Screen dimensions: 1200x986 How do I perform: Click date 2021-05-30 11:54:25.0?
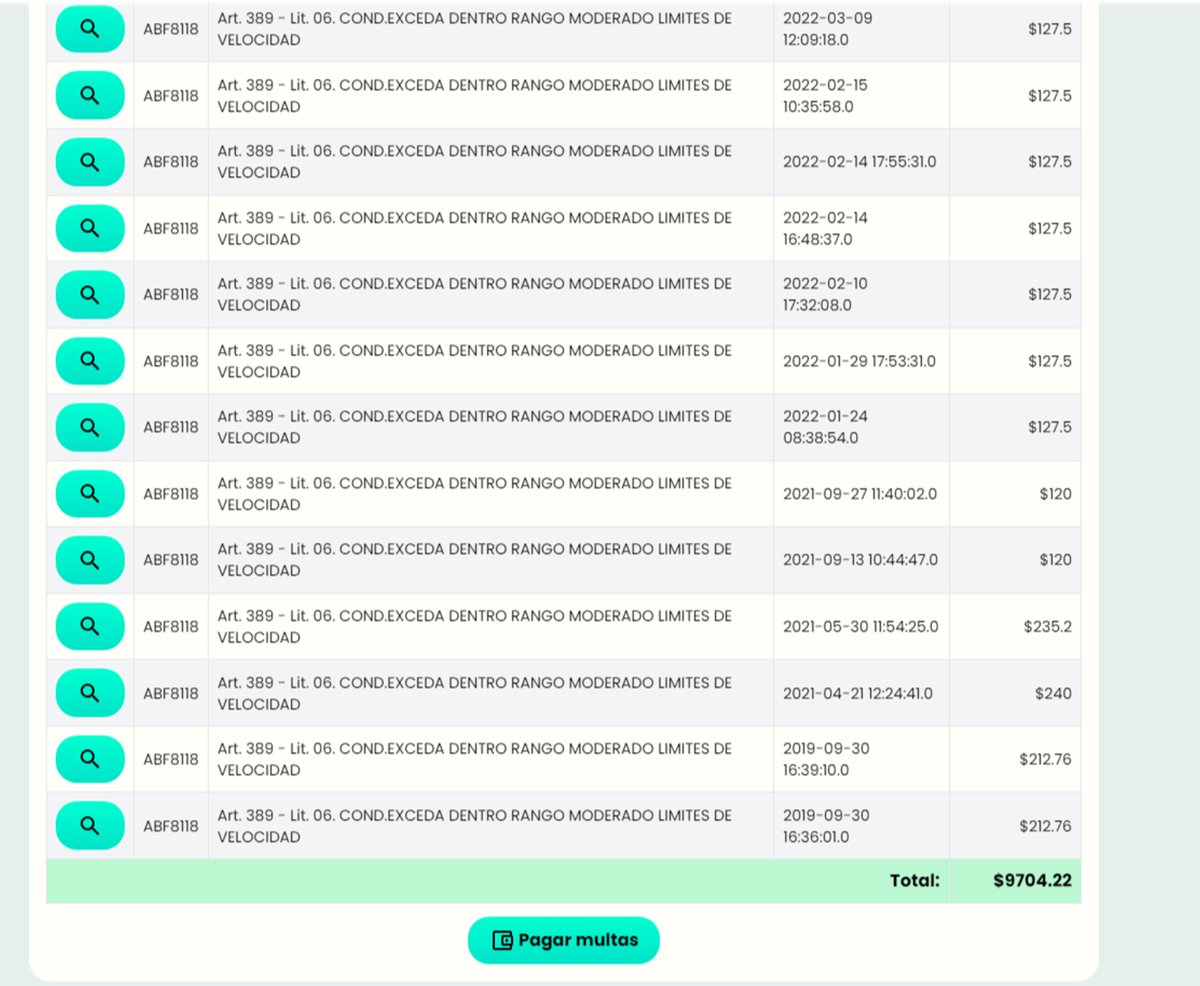tap(861, 627)
